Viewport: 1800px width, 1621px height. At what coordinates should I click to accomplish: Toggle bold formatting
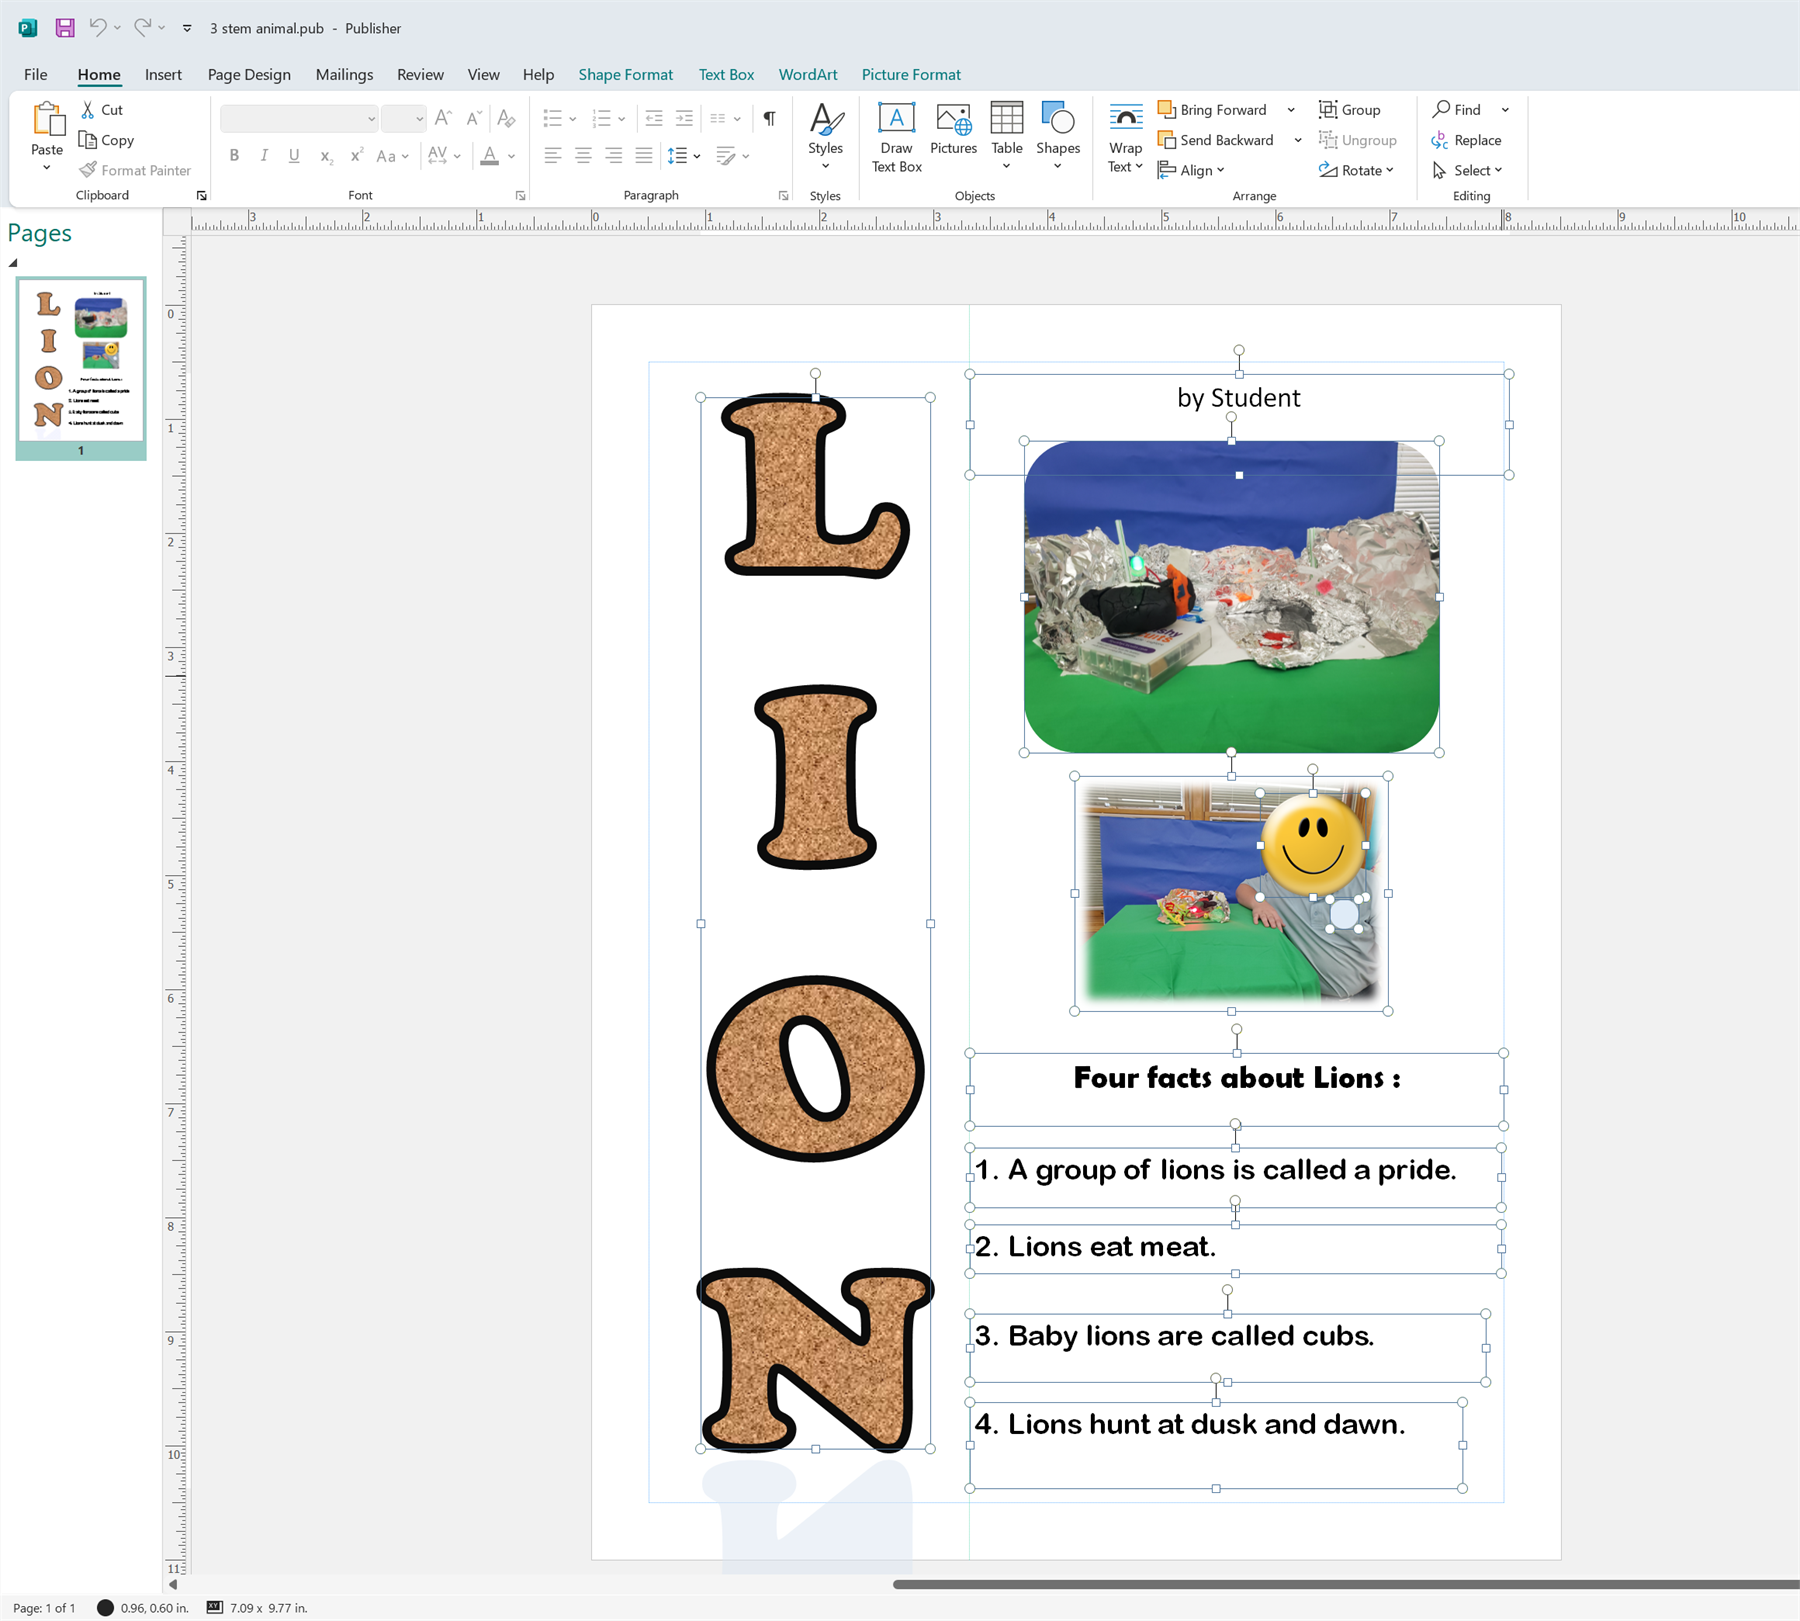click(x=234, y=155)
